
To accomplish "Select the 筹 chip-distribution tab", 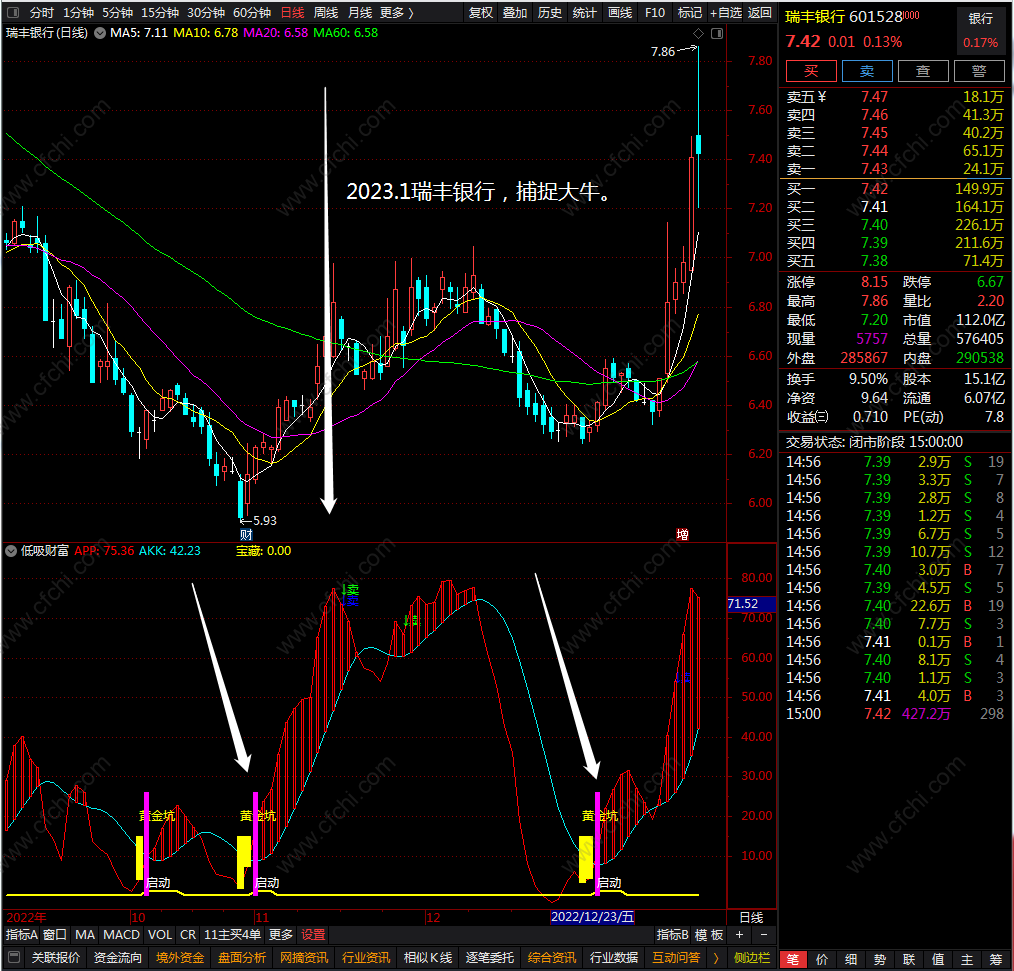I will click(997, 959).
